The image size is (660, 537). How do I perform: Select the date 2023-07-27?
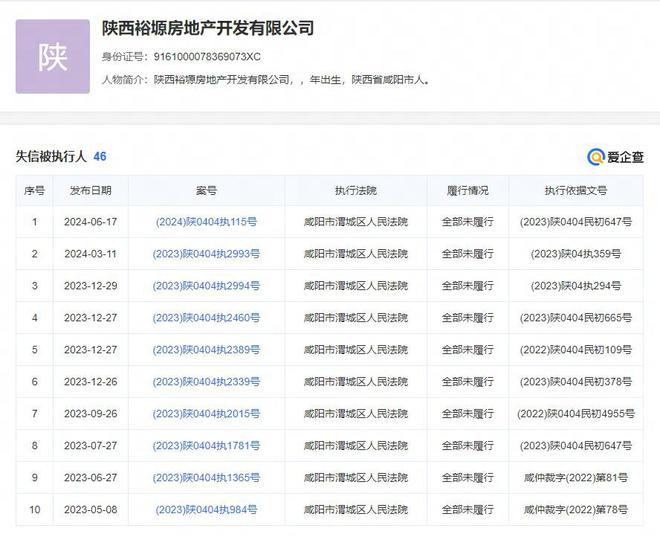(x=90, y=446)
